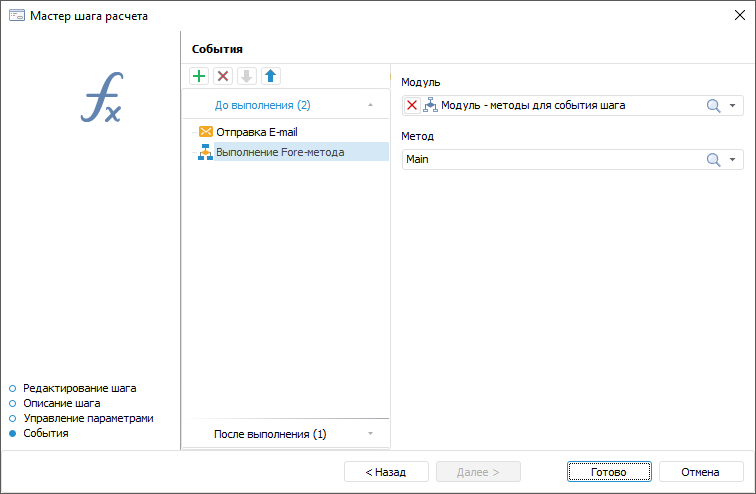Screen dimensions: 756x494
Task: Click the < Назад button
Action: [385, 472]
